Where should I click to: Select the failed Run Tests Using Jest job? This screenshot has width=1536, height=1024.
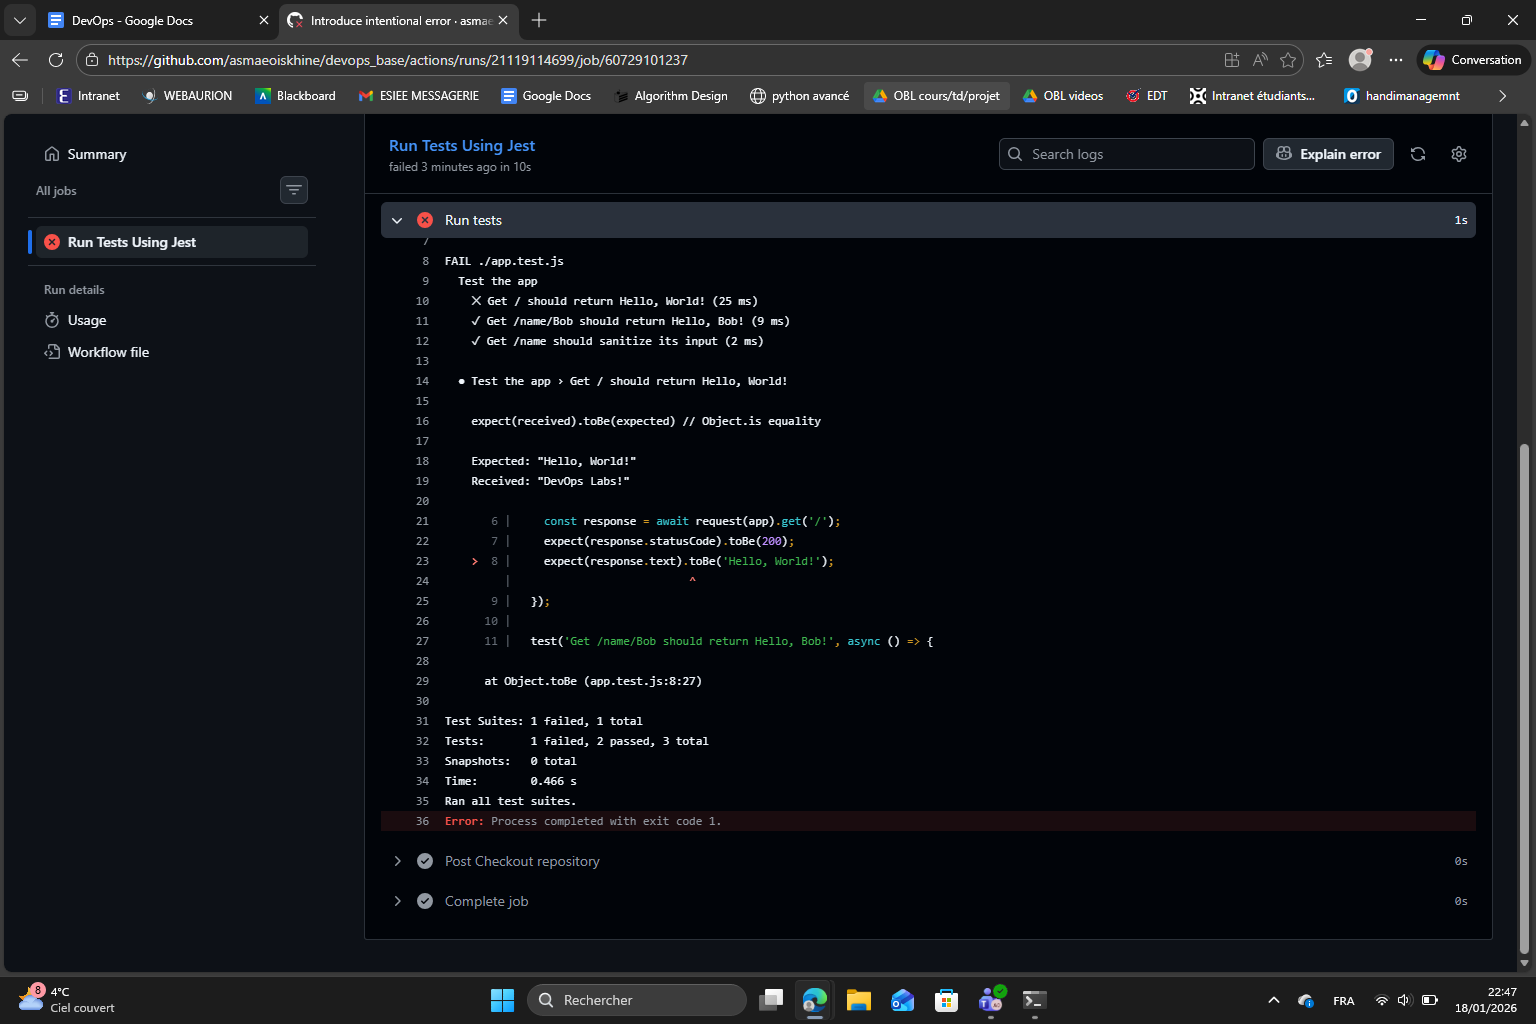[x=131, y=242]
